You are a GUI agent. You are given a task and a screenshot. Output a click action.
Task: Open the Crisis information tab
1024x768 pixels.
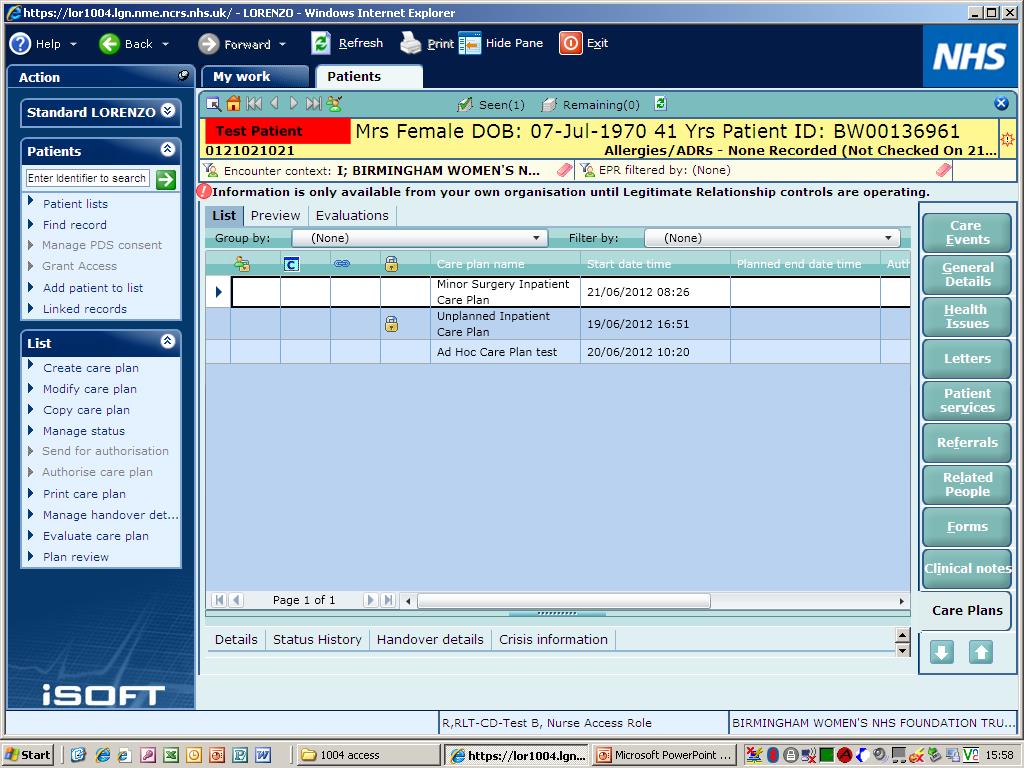(553, 639)
